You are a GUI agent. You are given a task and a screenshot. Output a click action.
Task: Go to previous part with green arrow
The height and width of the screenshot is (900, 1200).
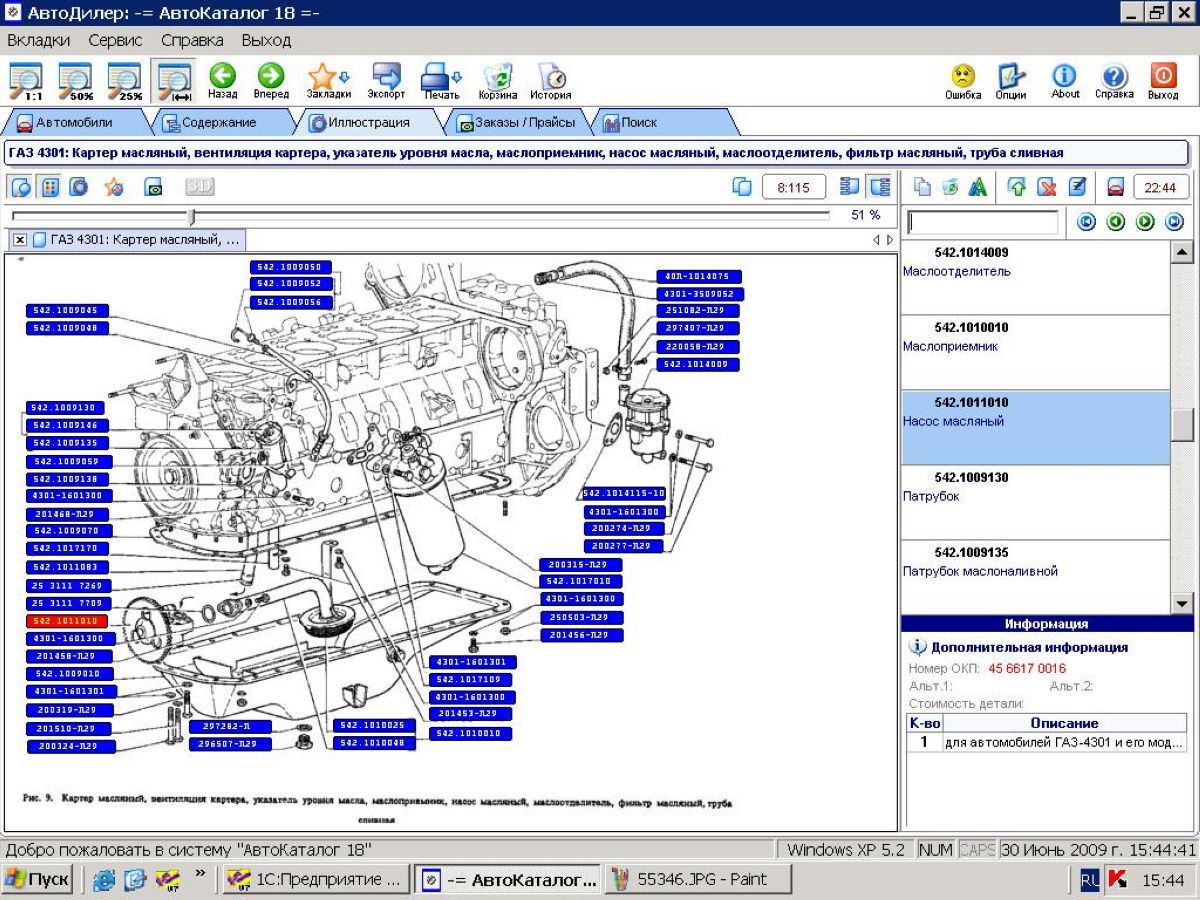coord(1116,222)
